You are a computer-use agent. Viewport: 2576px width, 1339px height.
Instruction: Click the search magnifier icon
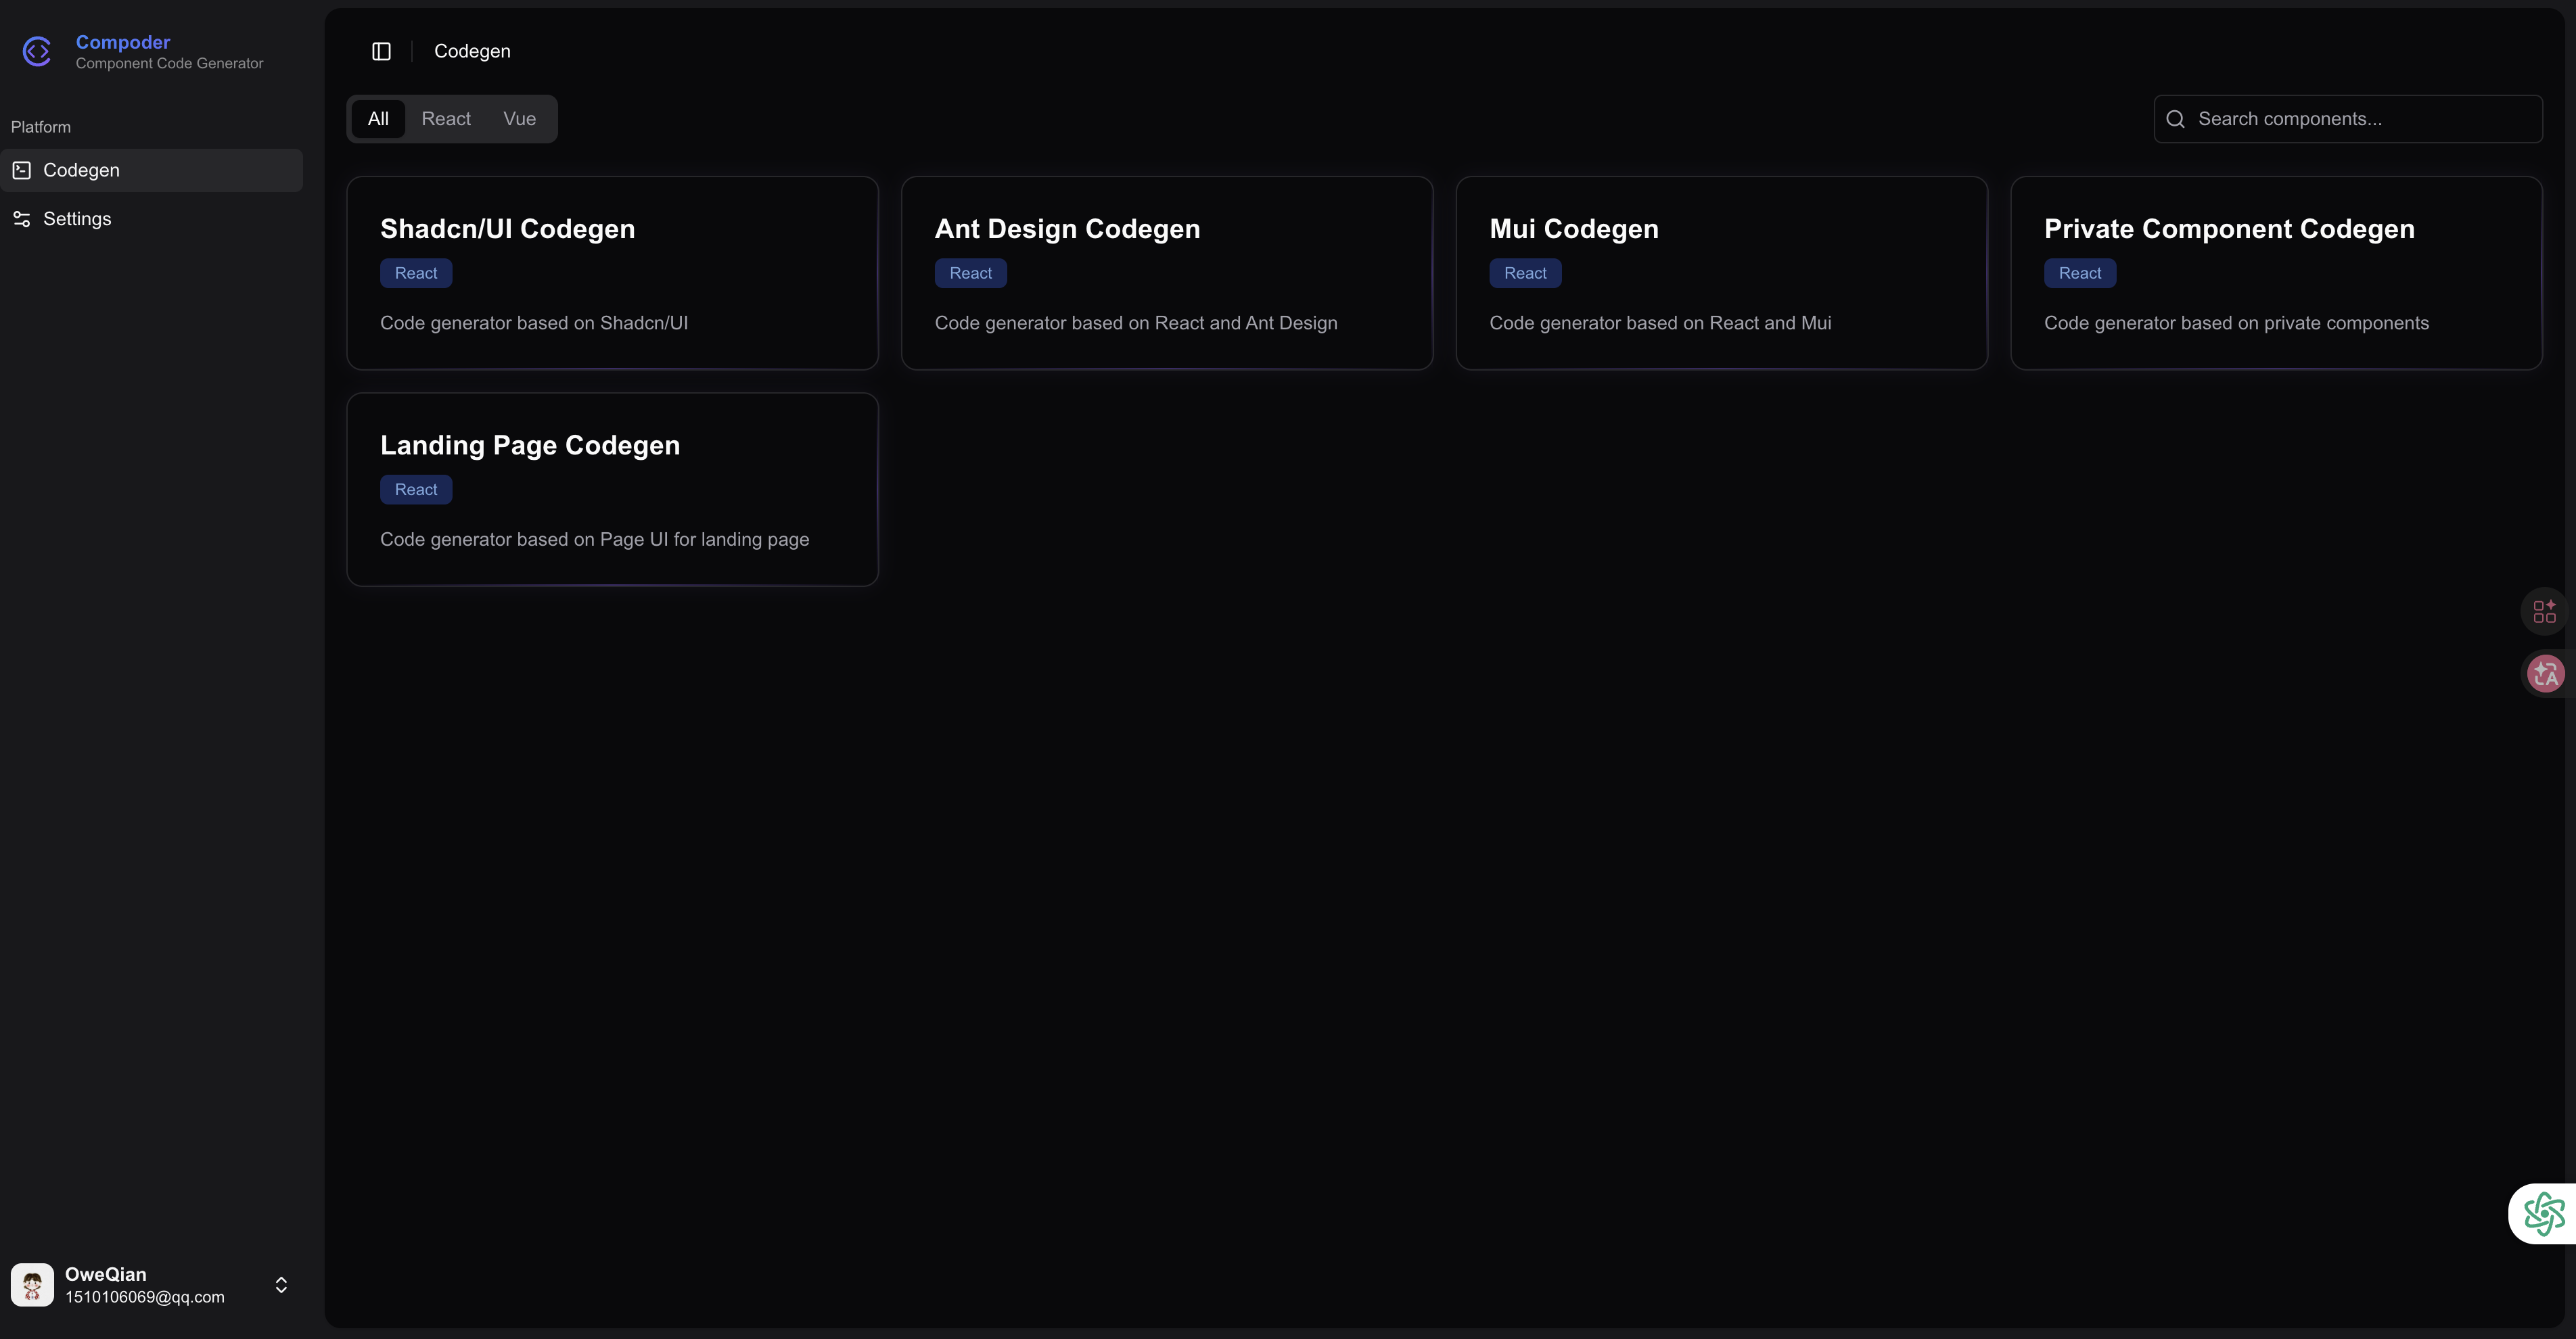pos(2175,119)
